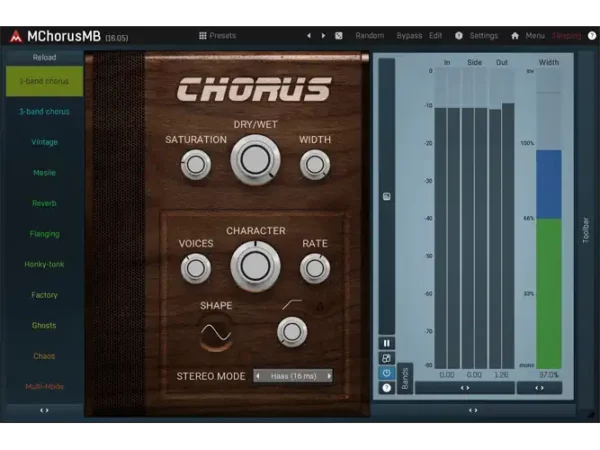
Task: Click the Out meter header
Action: 502,62
